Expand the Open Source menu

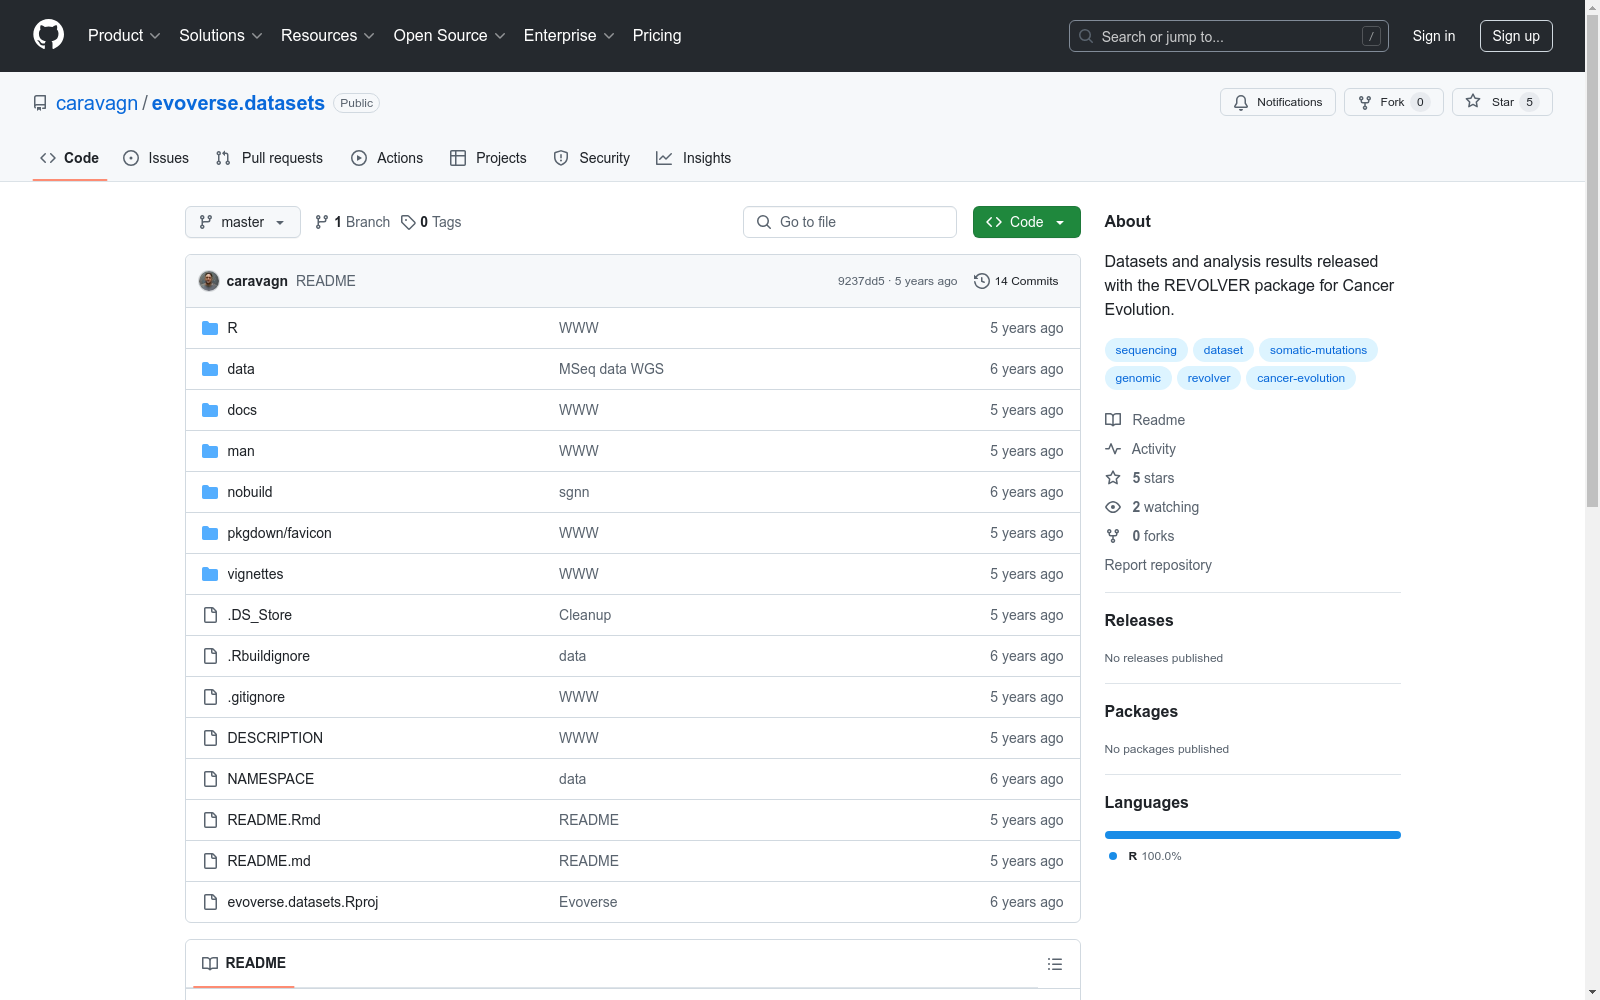pyautogui.click(x=450, y=35)
